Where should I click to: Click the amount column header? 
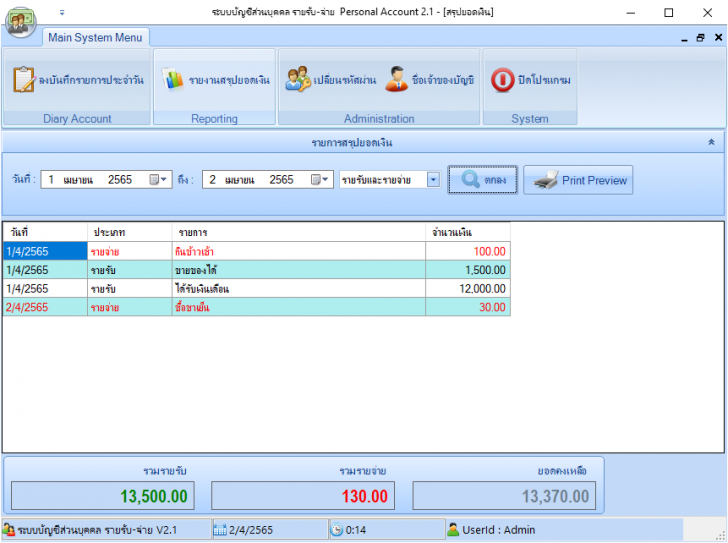tap(468, 232)
